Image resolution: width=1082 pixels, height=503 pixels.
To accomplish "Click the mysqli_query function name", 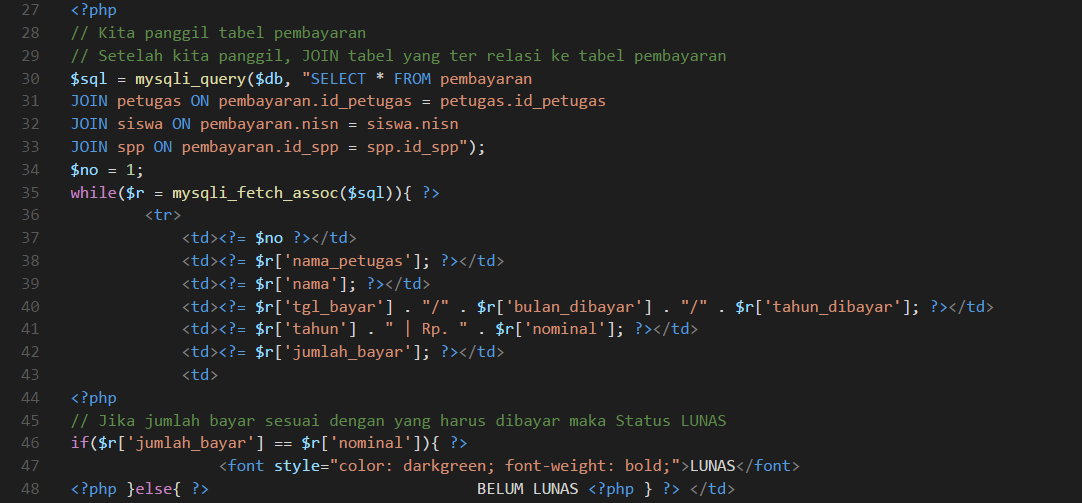I will pos(190,79).
